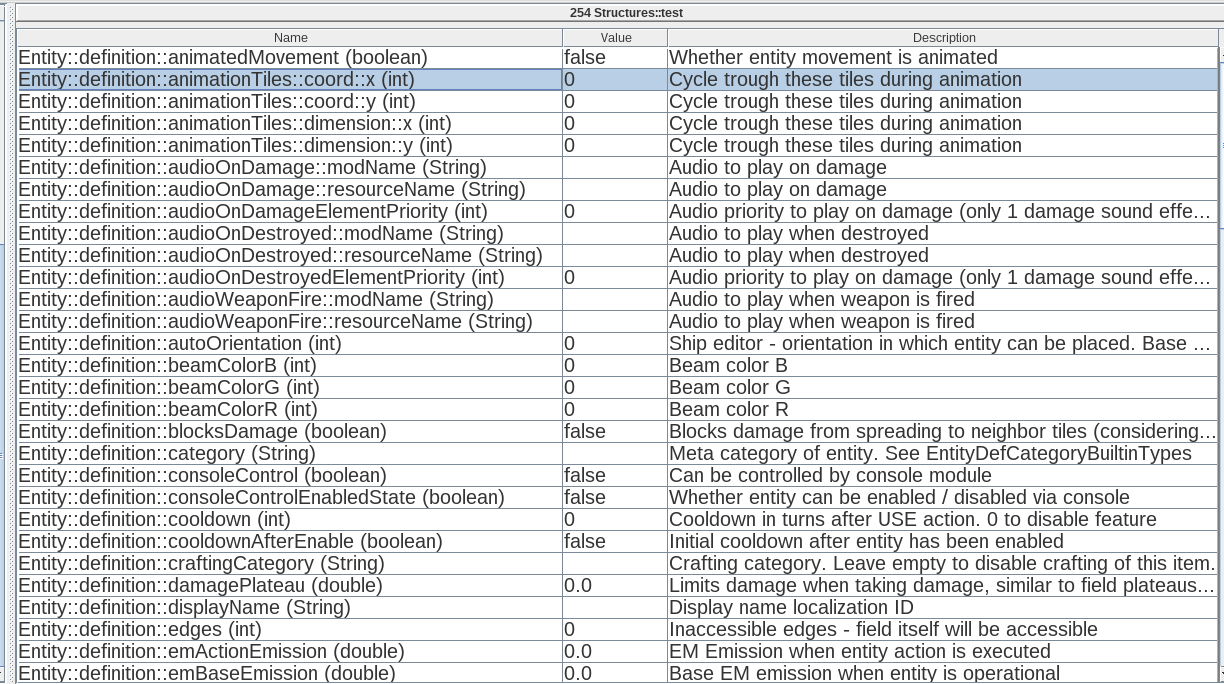Click the autoOrientation description cell
This screenshot has height=684, width=1224.
pyautogui.click(x=943, y=344)
